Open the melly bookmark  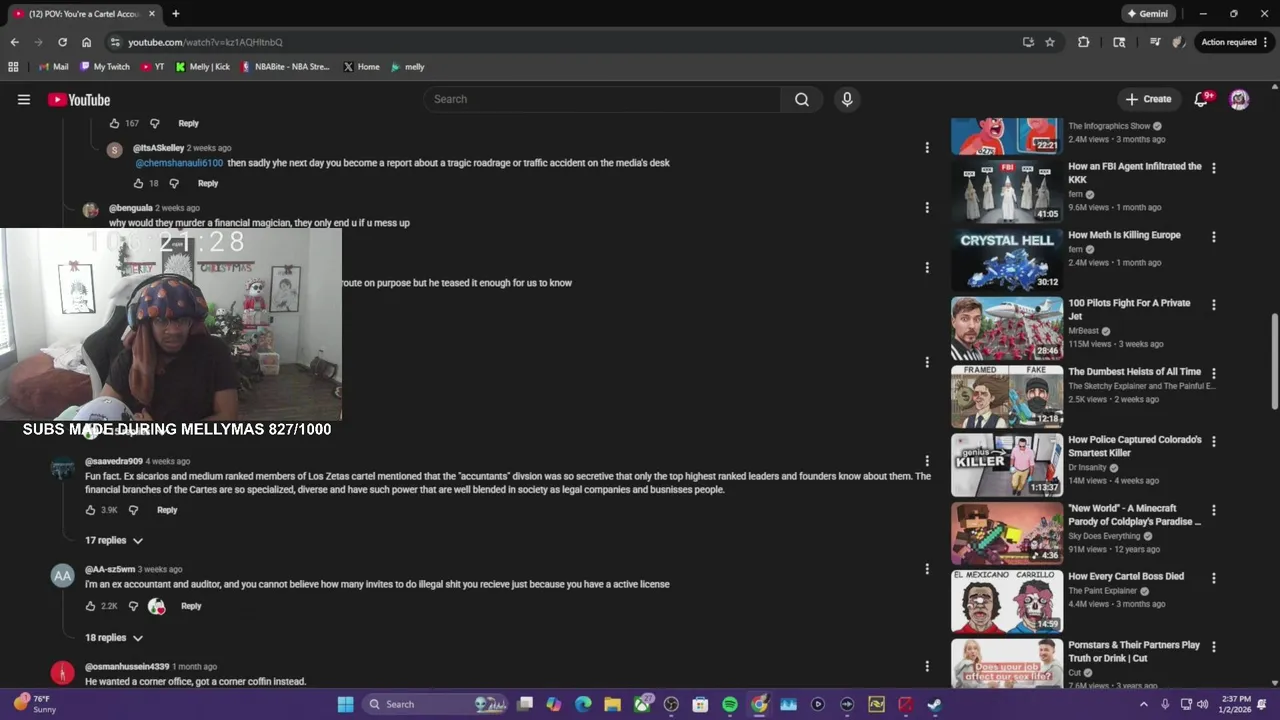click(408, 67)
